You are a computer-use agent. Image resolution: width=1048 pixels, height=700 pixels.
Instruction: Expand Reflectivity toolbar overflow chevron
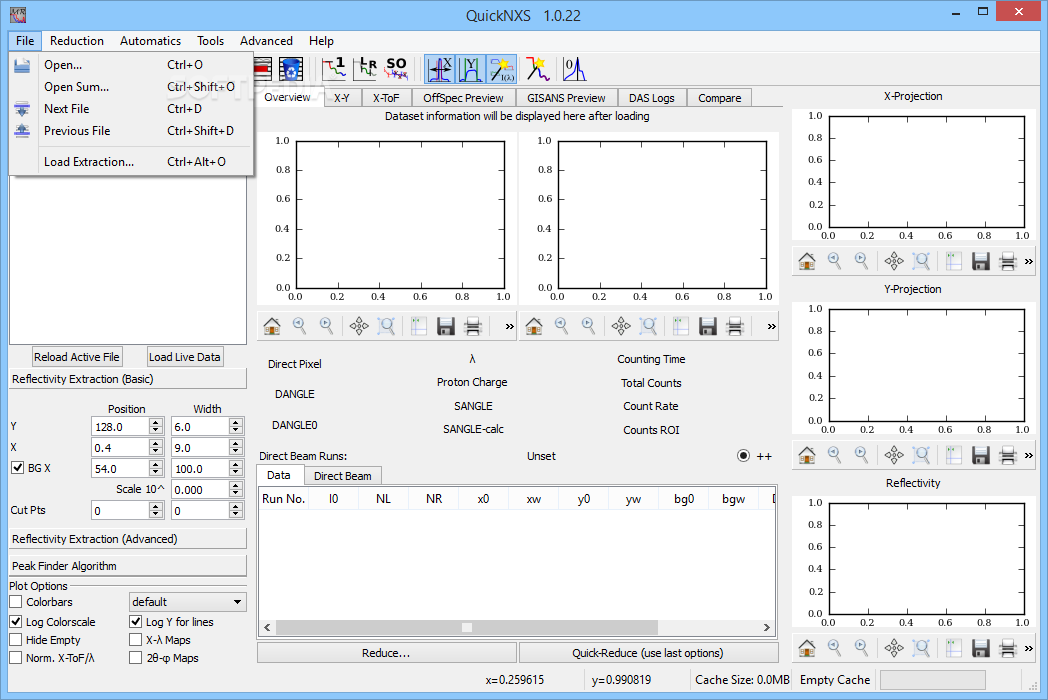point(1029,647)
